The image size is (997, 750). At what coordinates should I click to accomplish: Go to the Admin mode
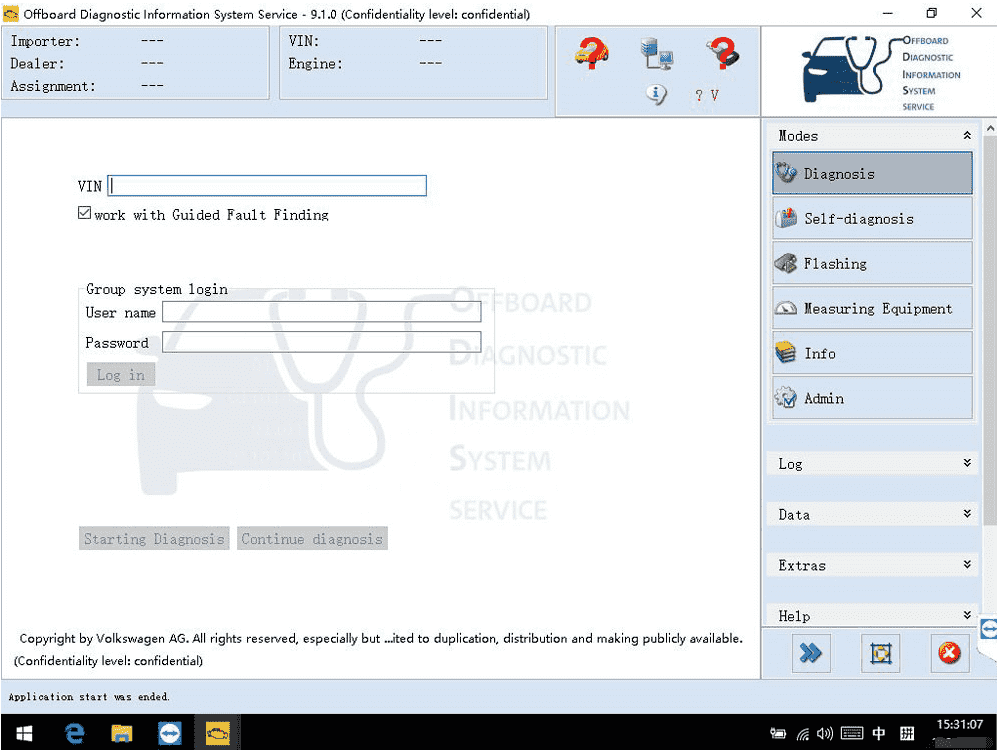point(872,398)
